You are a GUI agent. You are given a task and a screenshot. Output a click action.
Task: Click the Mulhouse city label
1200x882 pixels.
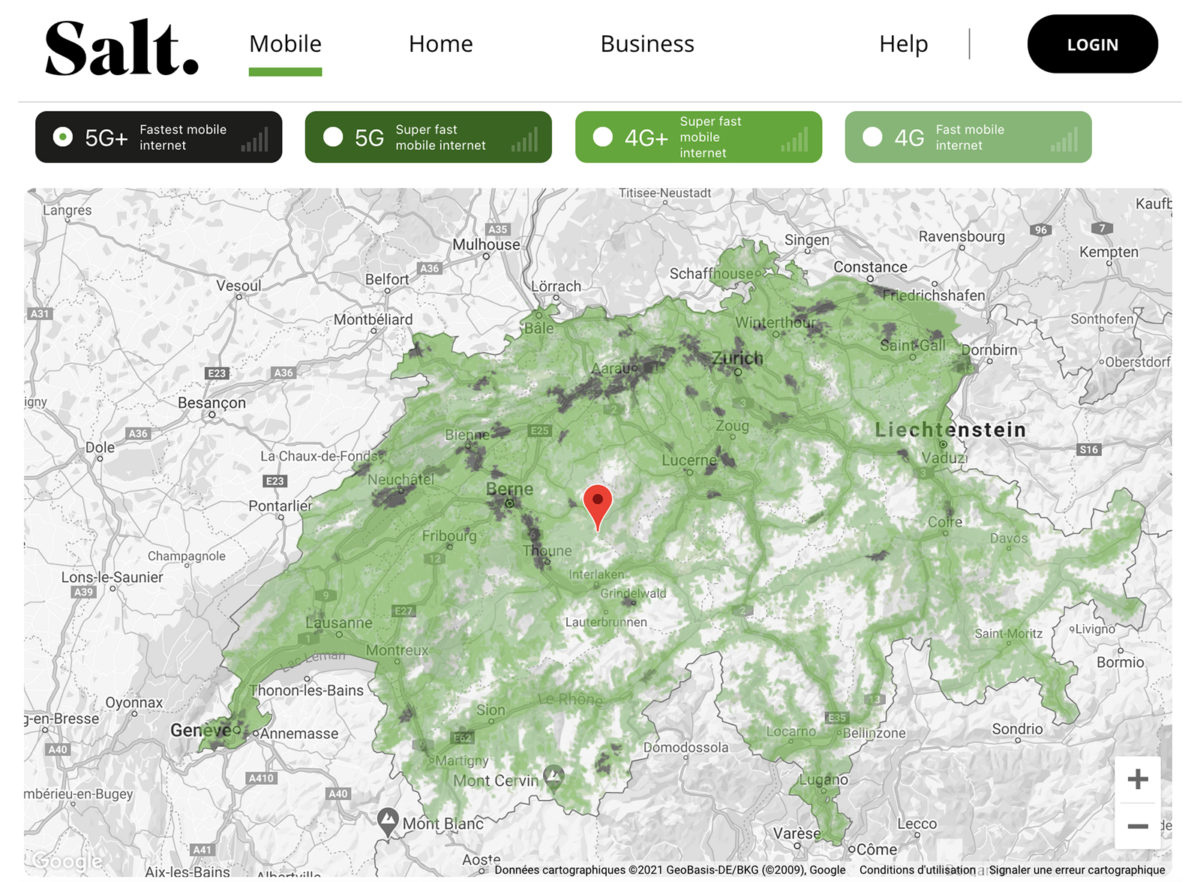tap(487, 244)
